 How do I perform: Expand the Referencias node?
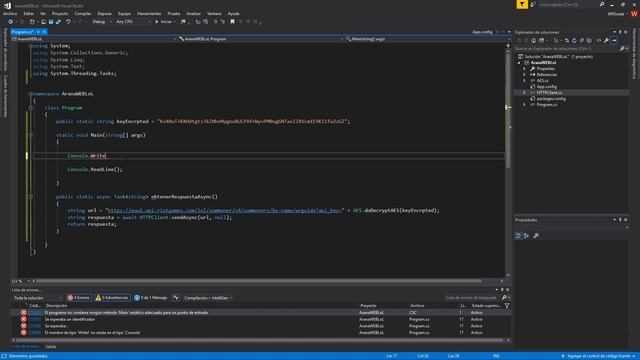coord(524,75)
